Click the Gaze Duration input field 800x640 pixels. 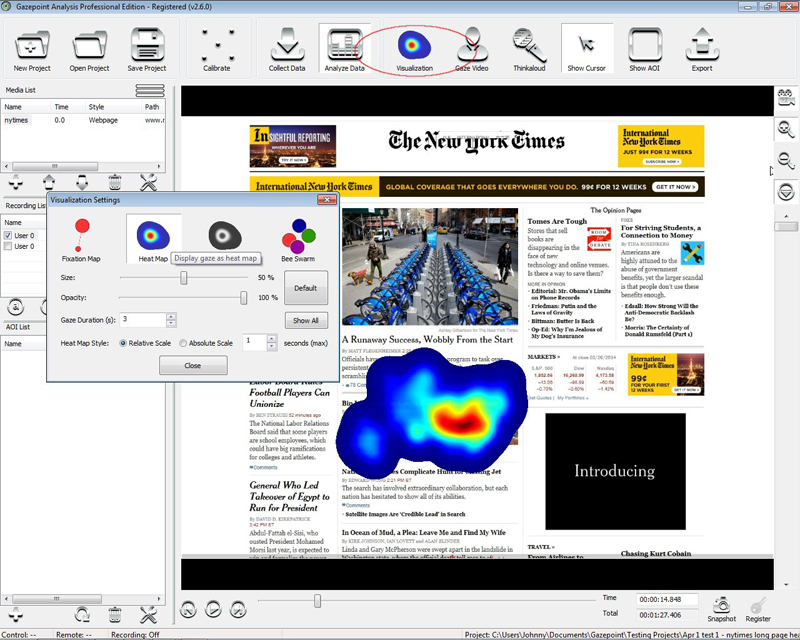tap(143, 320)
